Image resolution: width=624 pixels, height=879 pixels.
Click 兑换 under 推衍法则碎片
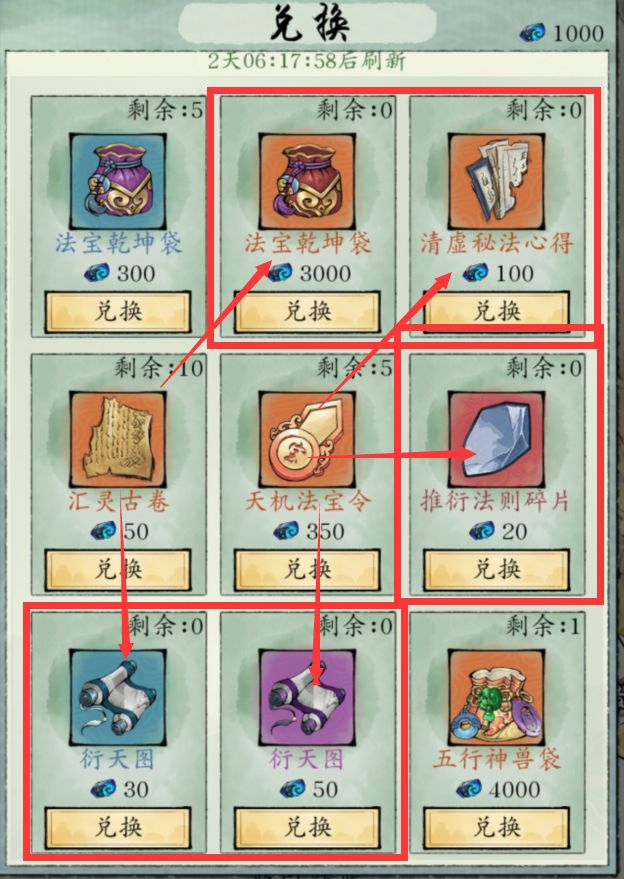pos(497,570)
